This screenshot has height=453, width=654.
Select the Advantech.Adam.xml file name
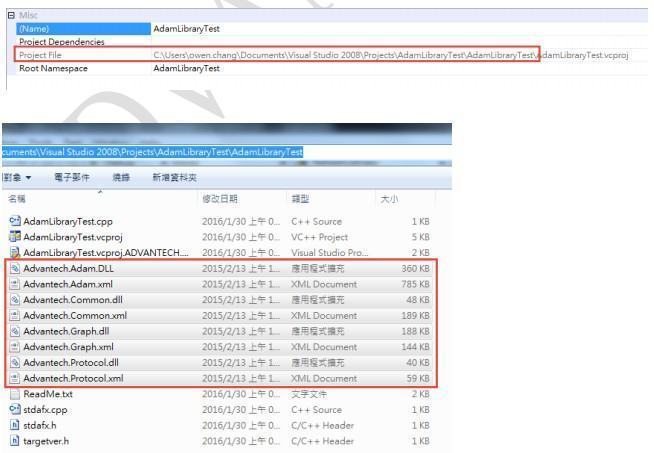(x=68, y=284)
